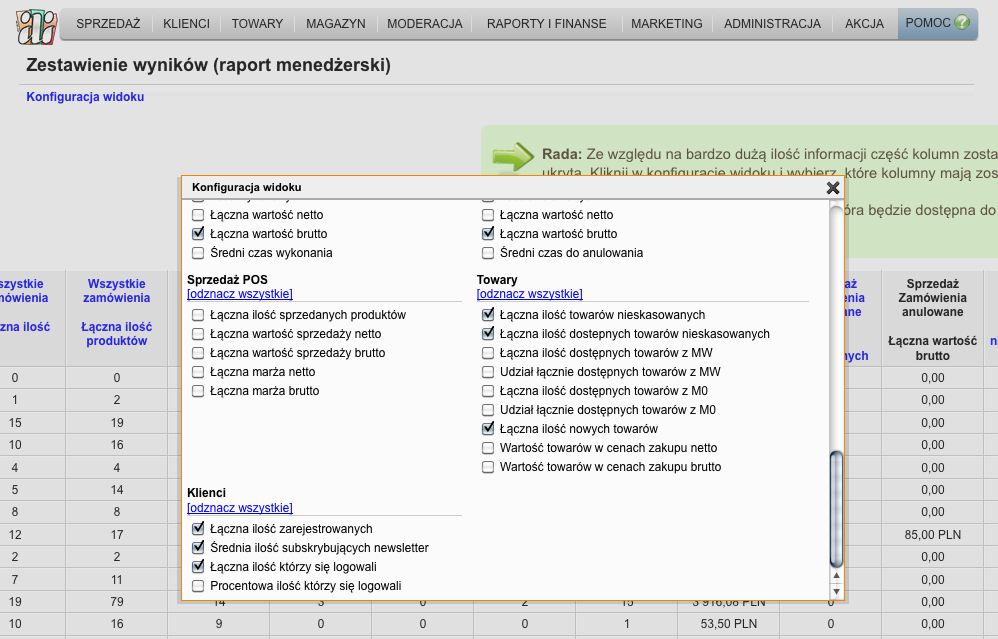
Task: Click the 53,50 PLN table cell
Action: click(729, 624)
